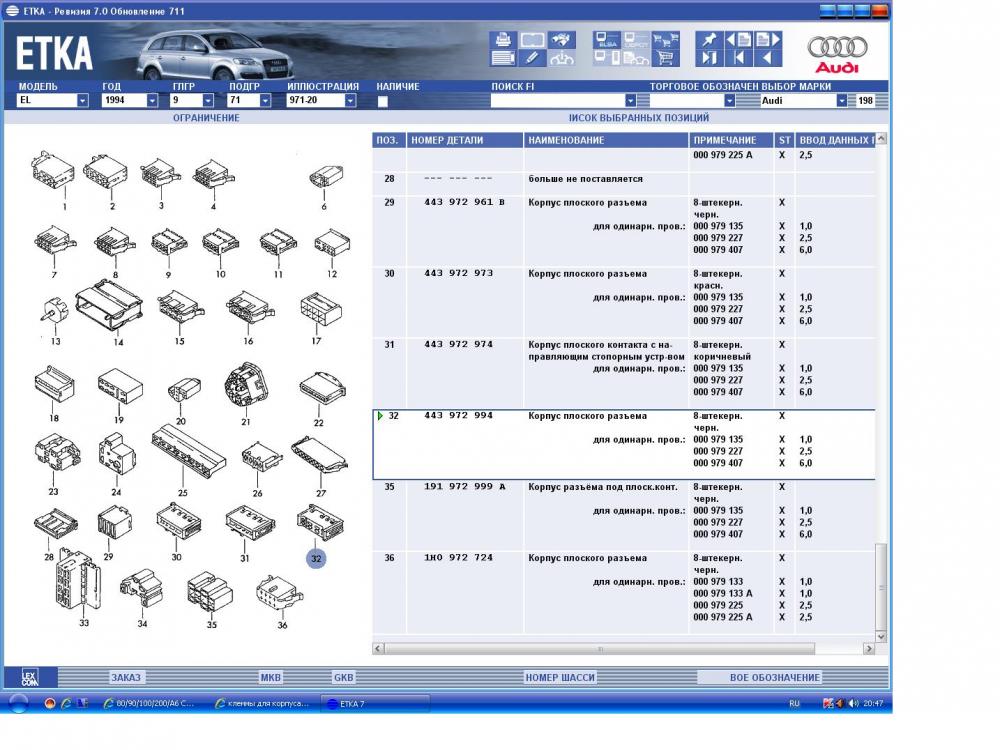The image size is (1000, 750).
Task: Switch to ETKA 7 in the taskbar
Action: [374, 704]
